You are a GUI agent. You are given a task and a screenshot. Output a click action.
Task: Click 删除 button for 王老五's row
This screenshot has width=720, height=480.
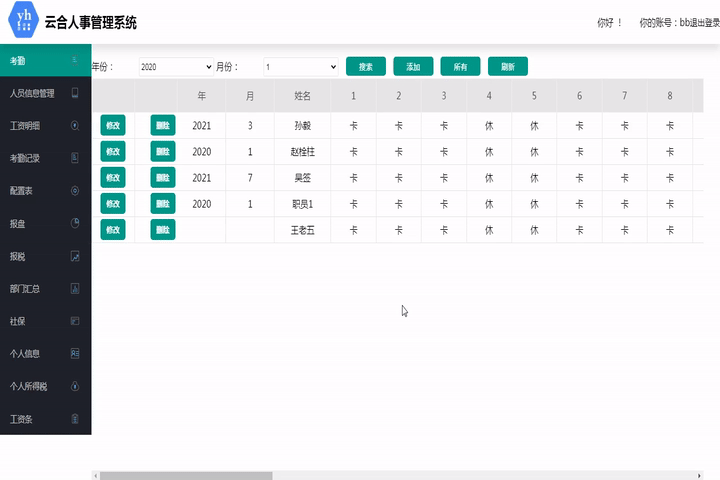(163, 230)
